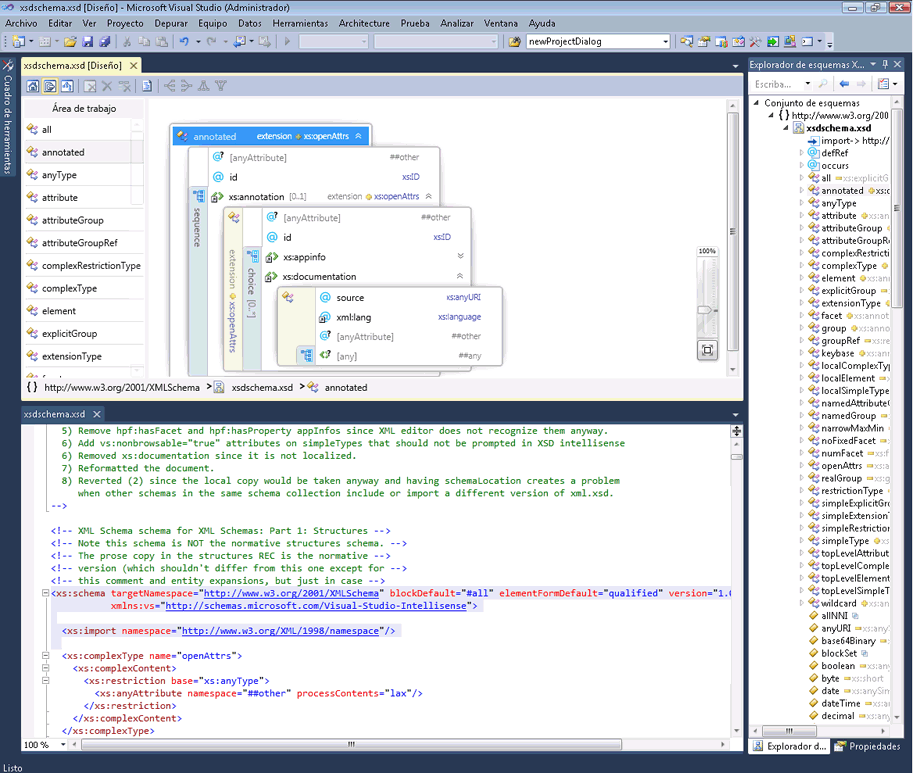
Task: Collapse the Conjunto de esquemas tree node
Action: [756, 103]
